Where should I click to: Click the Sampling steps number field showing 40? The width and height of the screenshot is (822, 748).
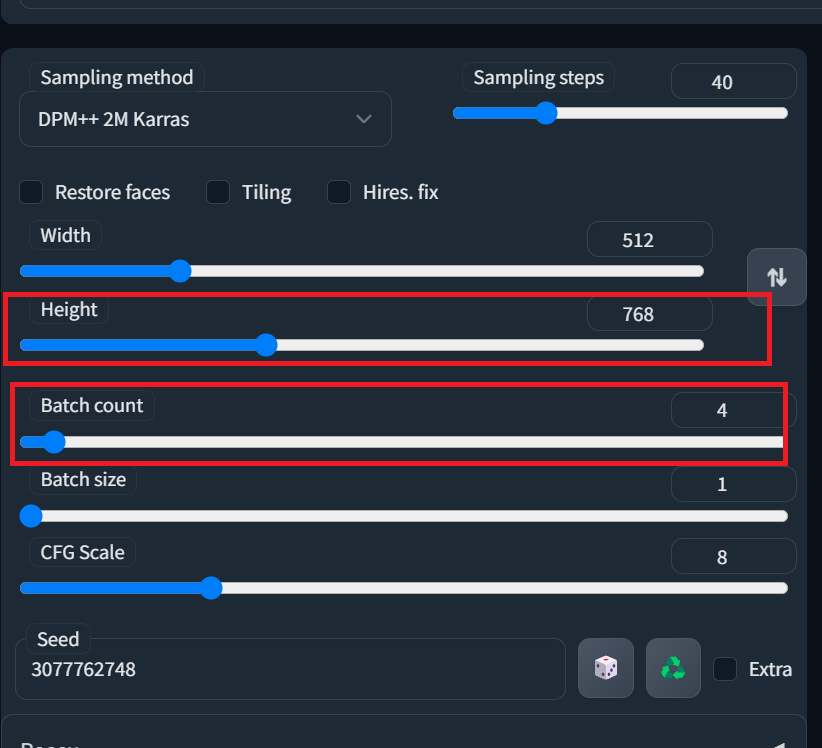pos(733,82)
